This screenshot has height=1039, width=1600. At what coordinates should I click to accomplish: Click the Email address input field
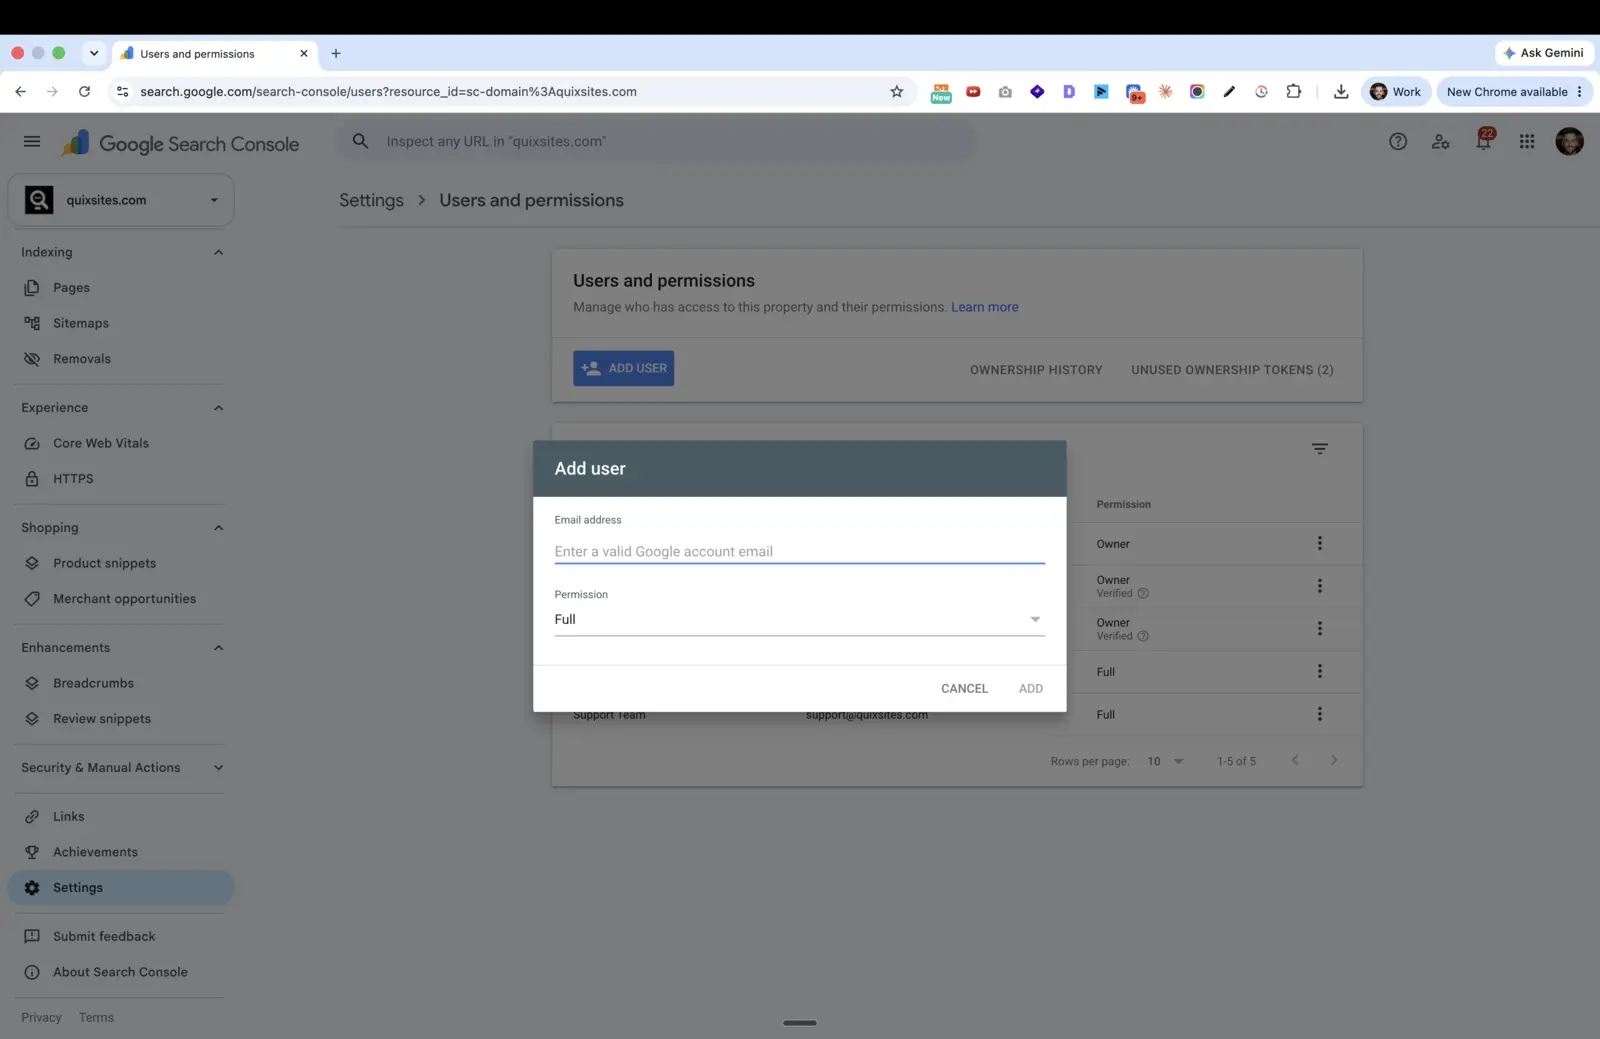coord(799,551)
